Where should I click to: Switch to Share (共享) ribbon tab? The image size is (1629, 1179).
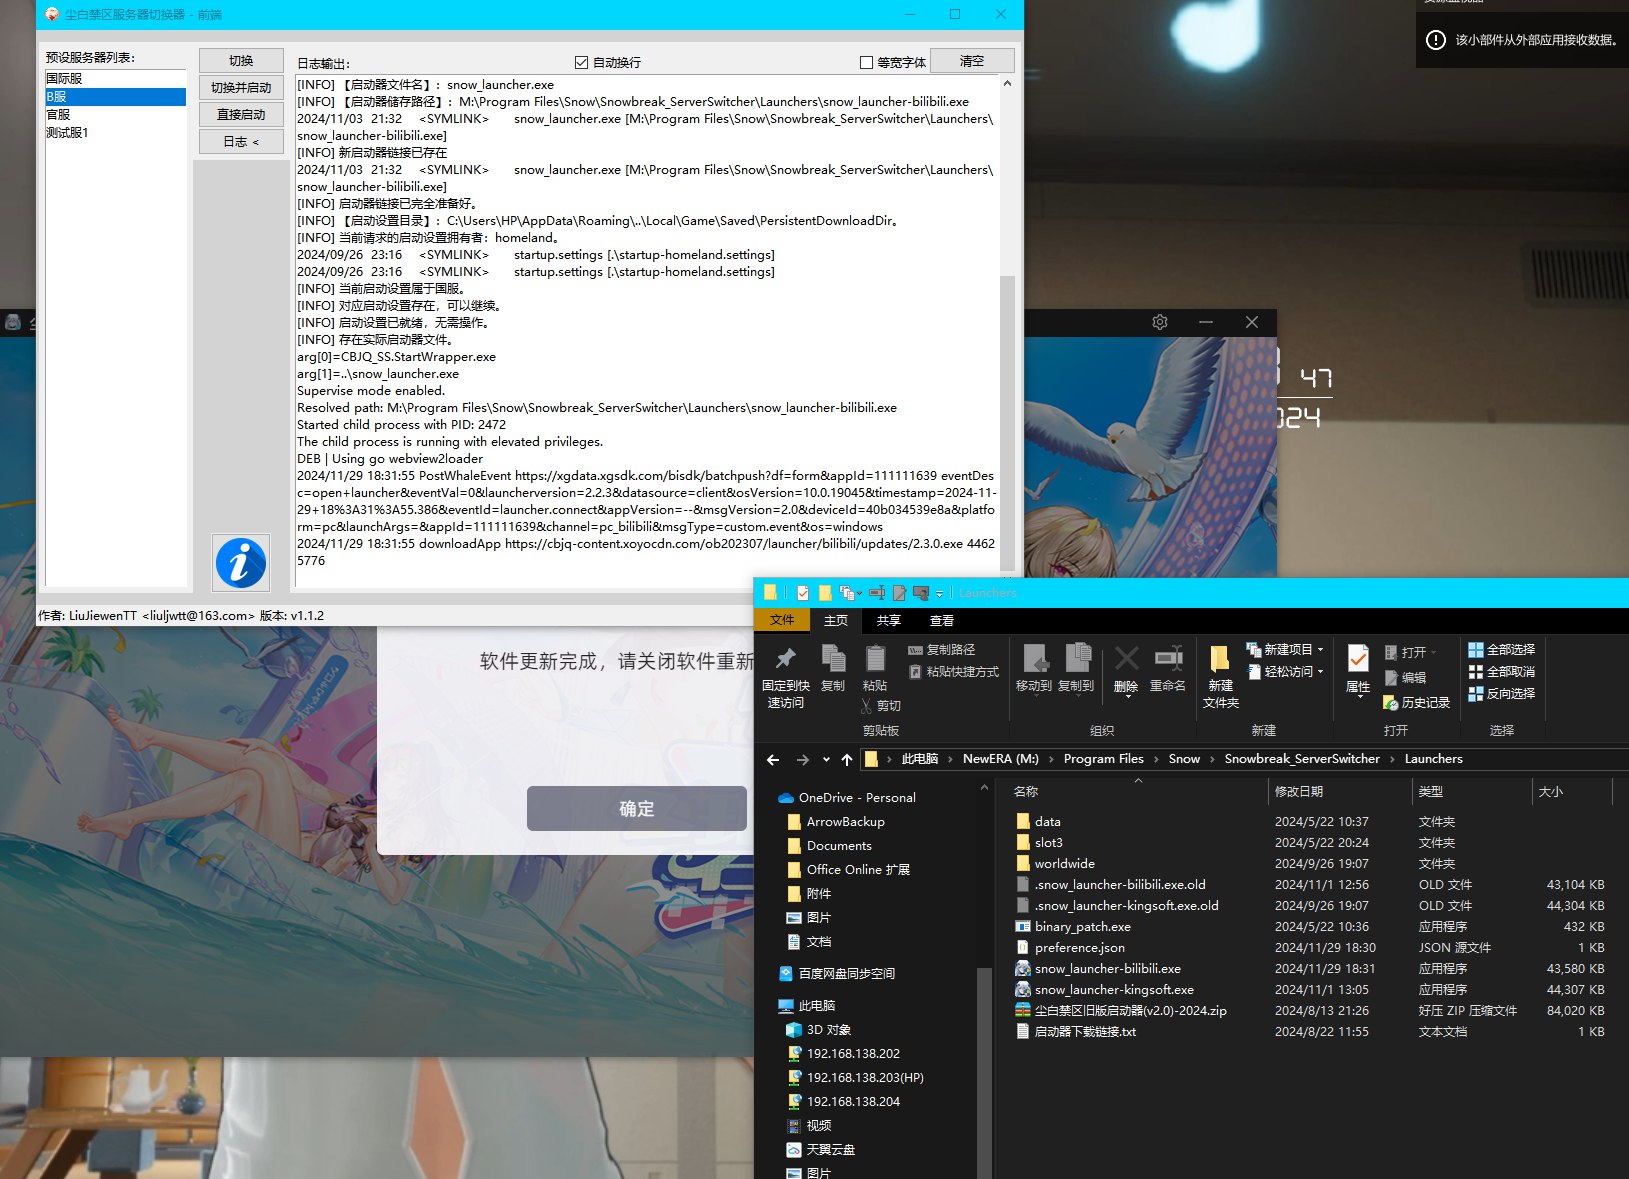point(889,620)
